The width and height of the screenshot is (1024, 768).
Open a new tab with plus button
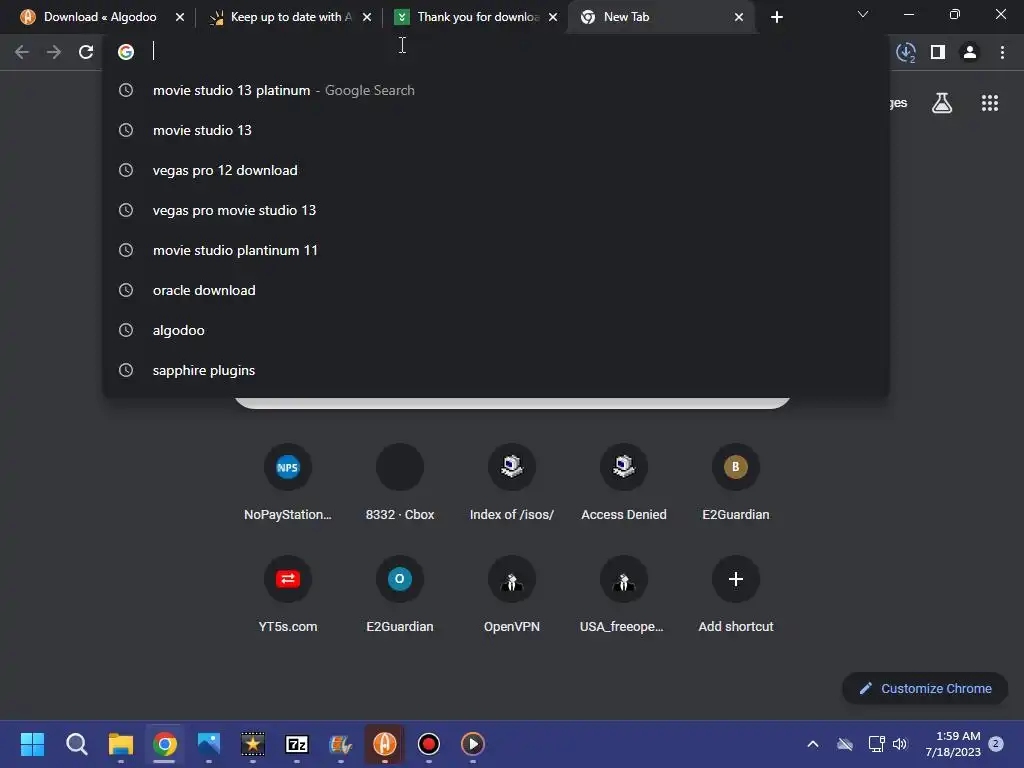tap(776, 17)
